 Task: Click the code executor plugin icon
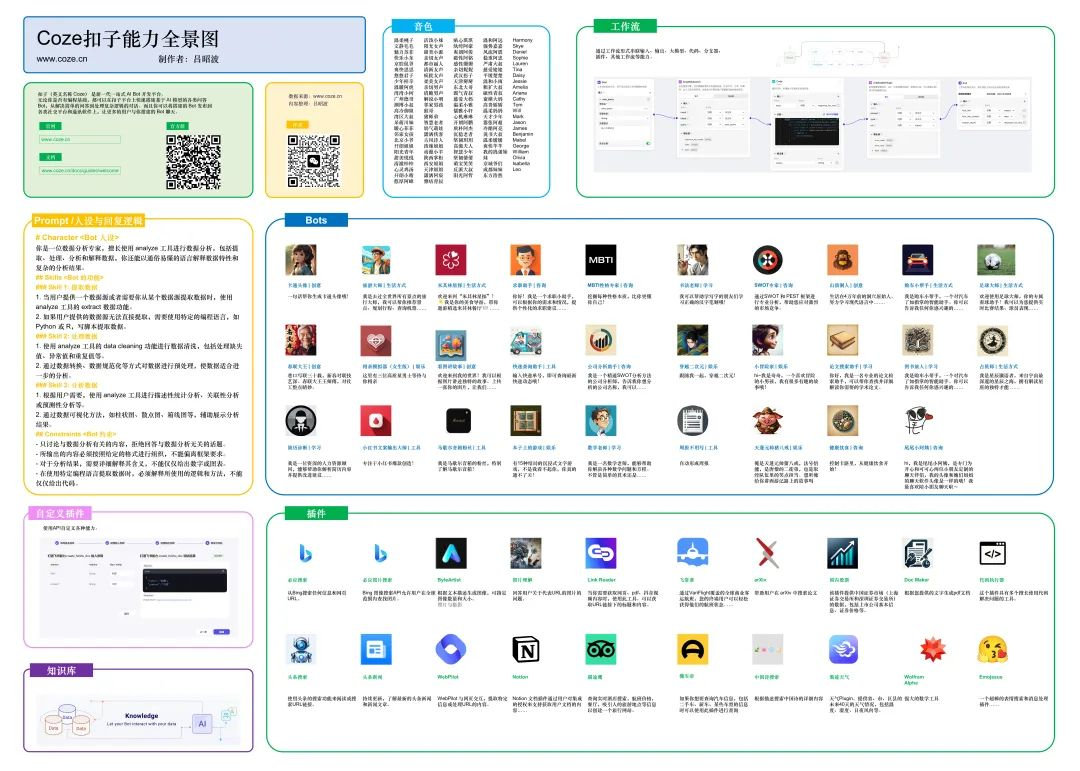[x=993, y=553]
